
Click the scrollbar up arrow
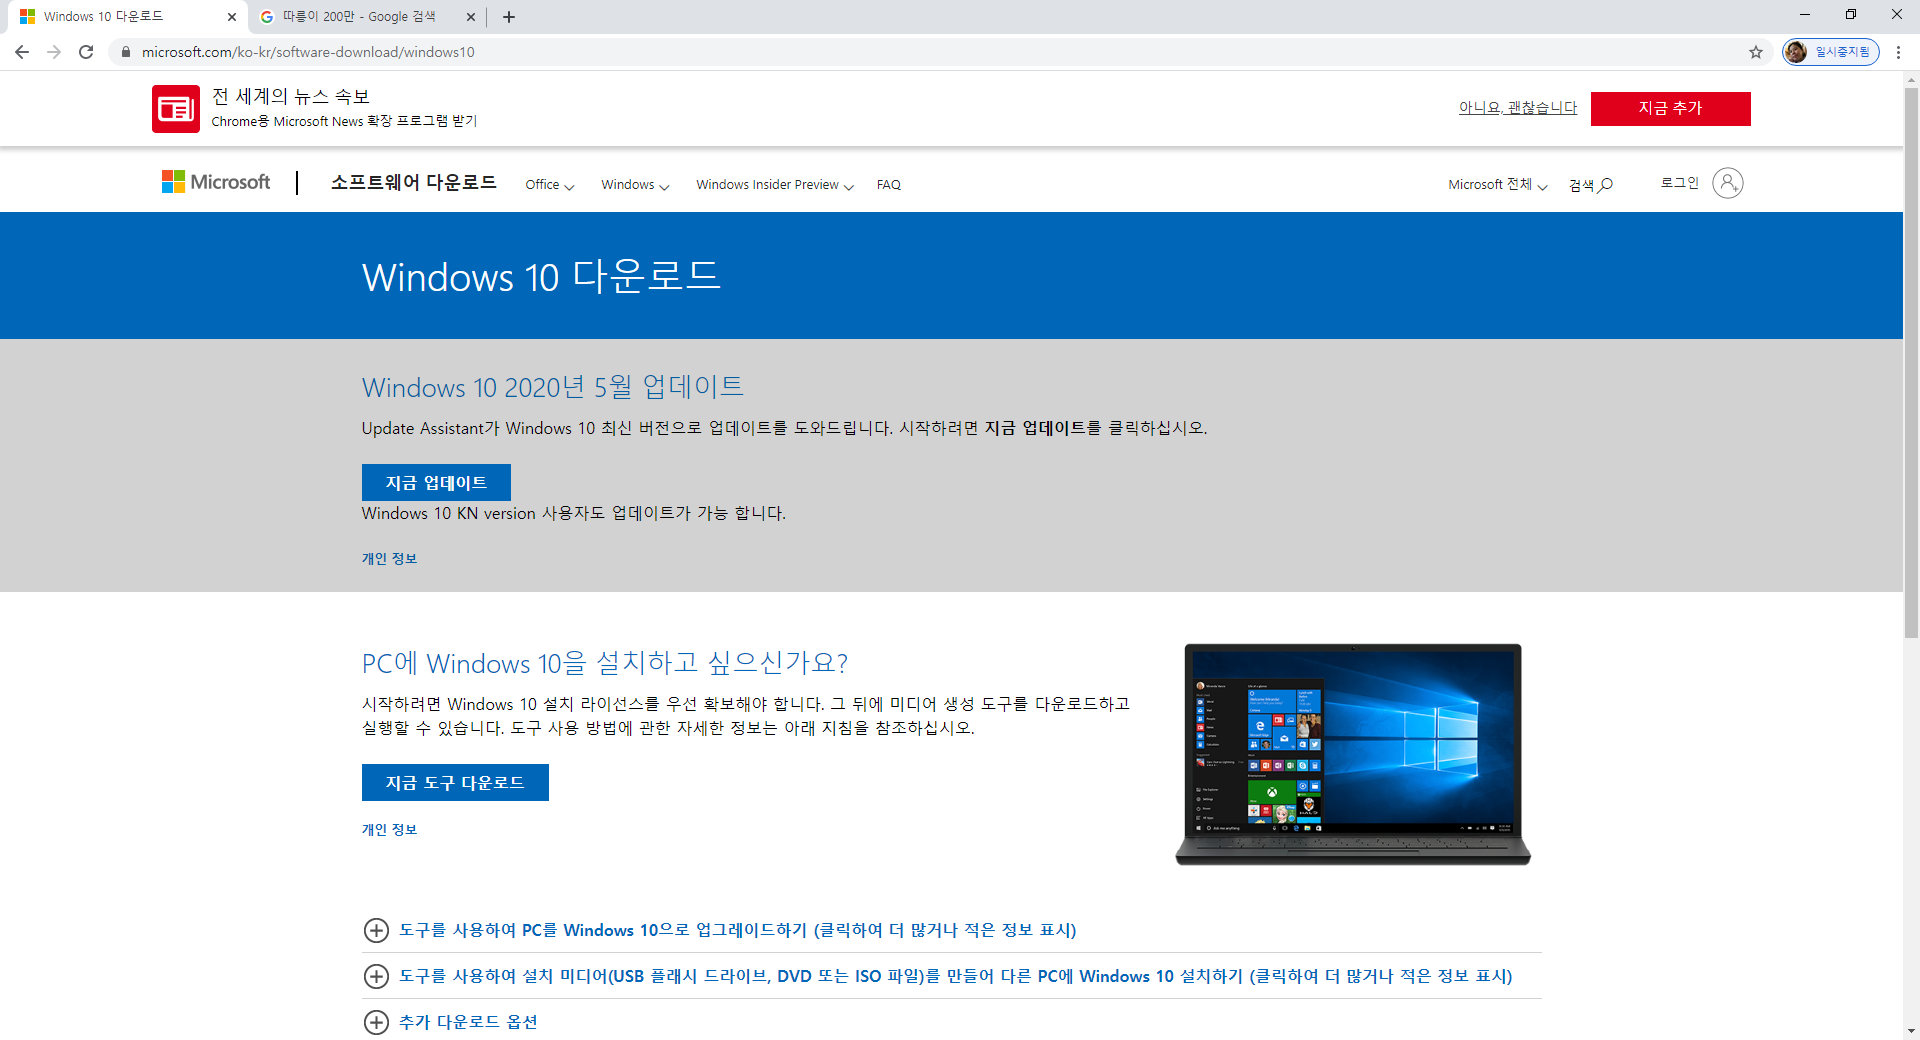[x=1911, y=79]
